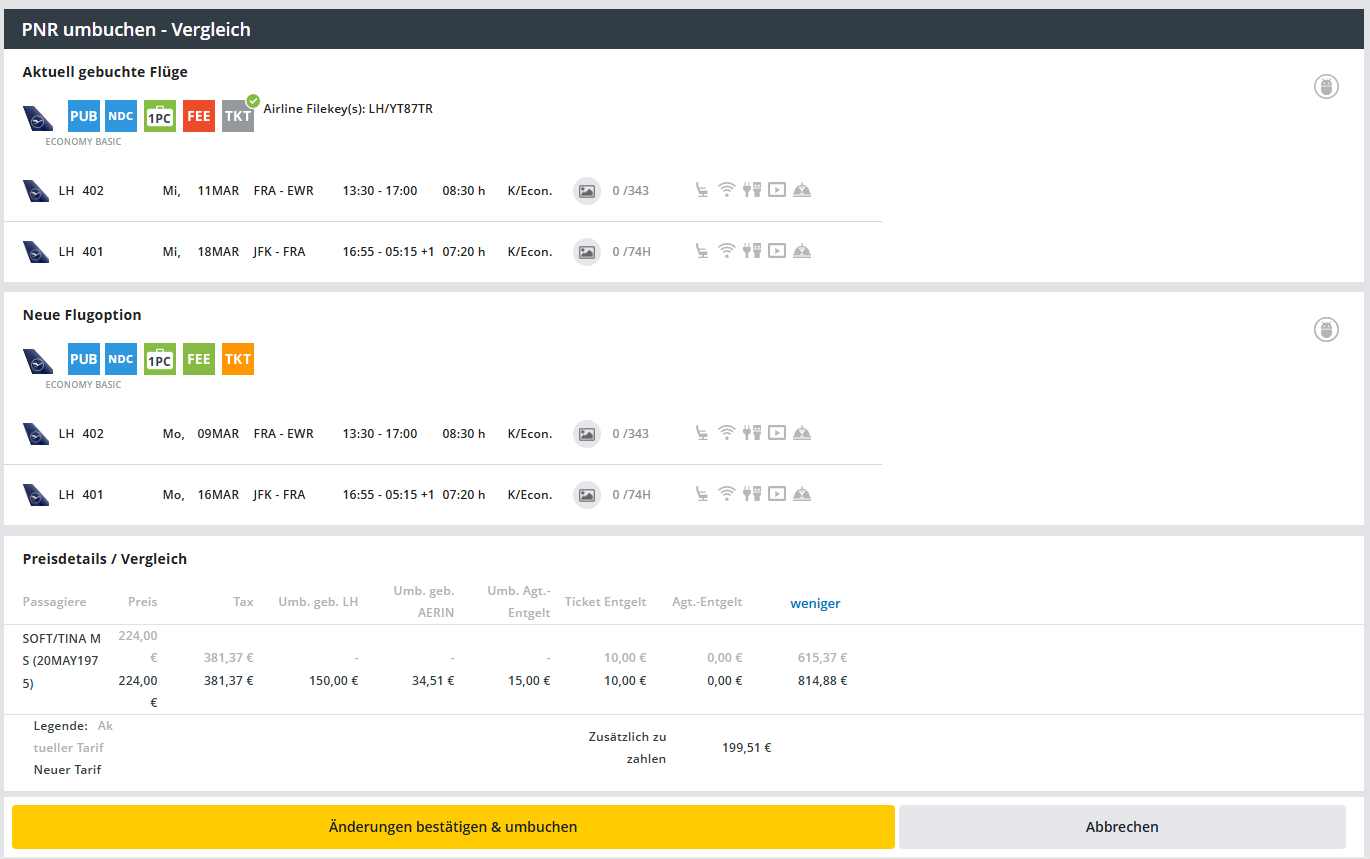Click the gray TKT badge with green checkmark

[238, 116]
